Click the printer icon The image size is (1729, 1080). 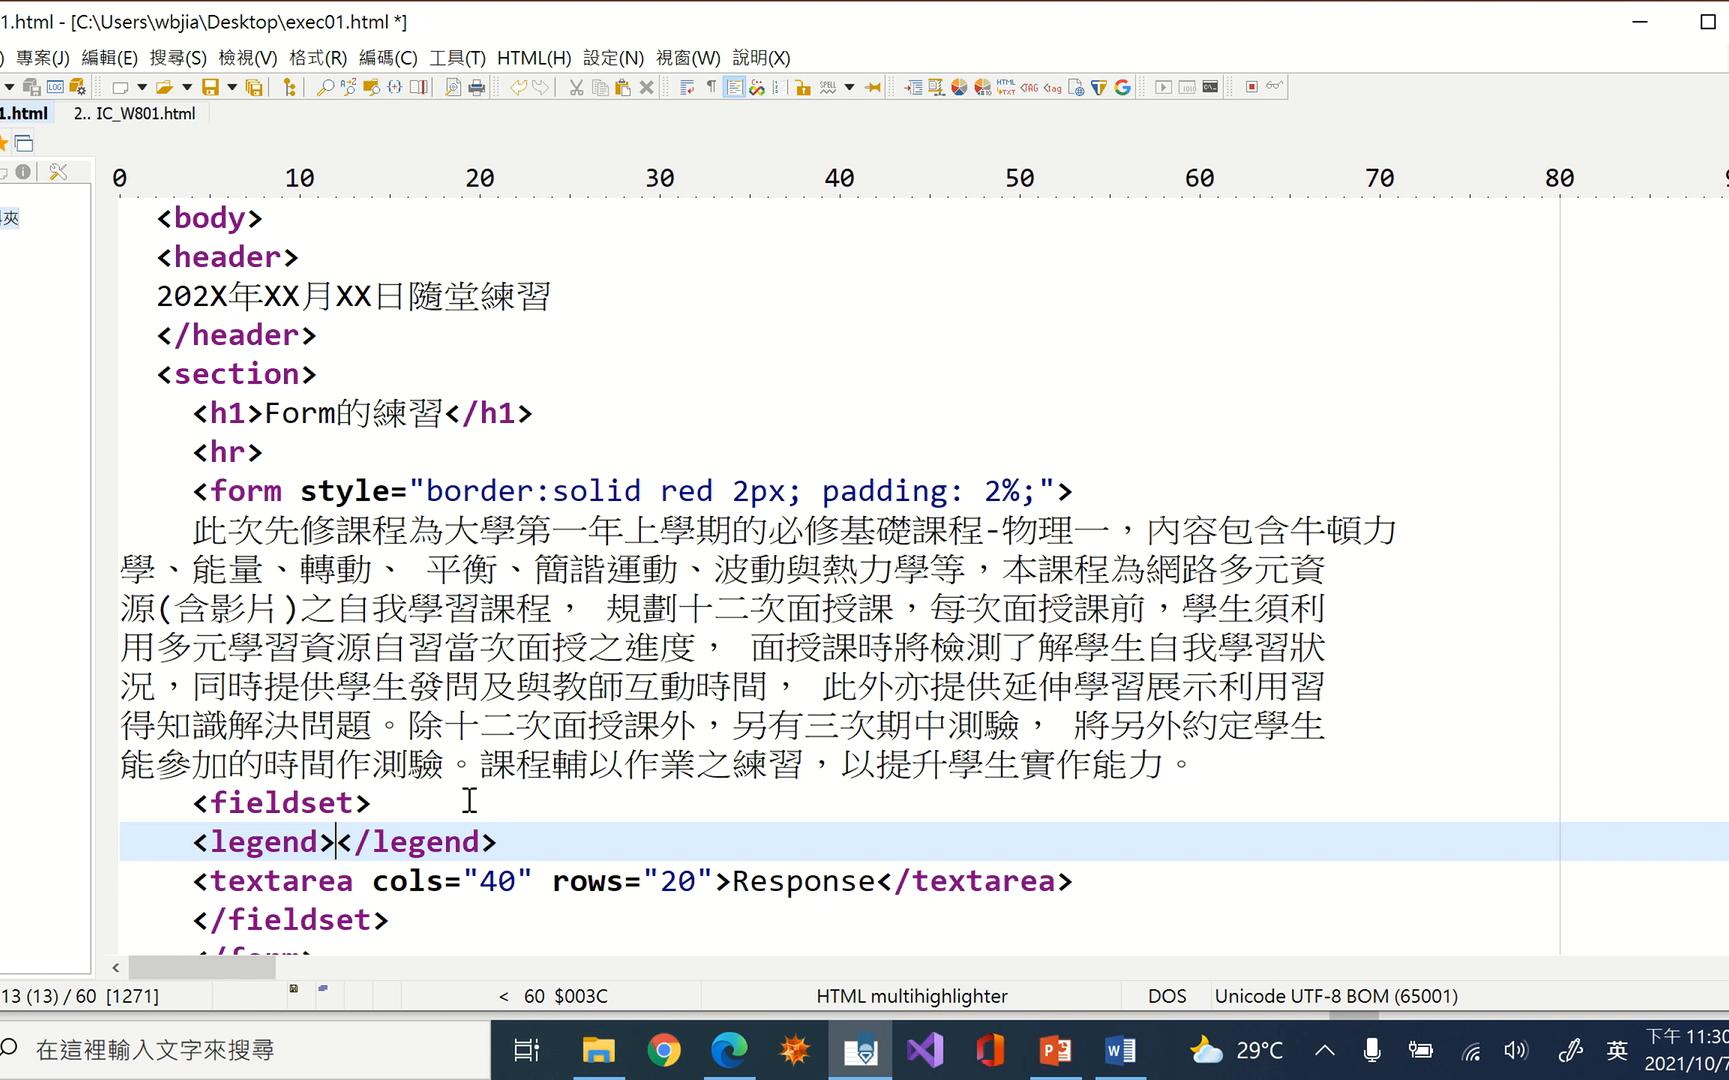tap(476, 87)
